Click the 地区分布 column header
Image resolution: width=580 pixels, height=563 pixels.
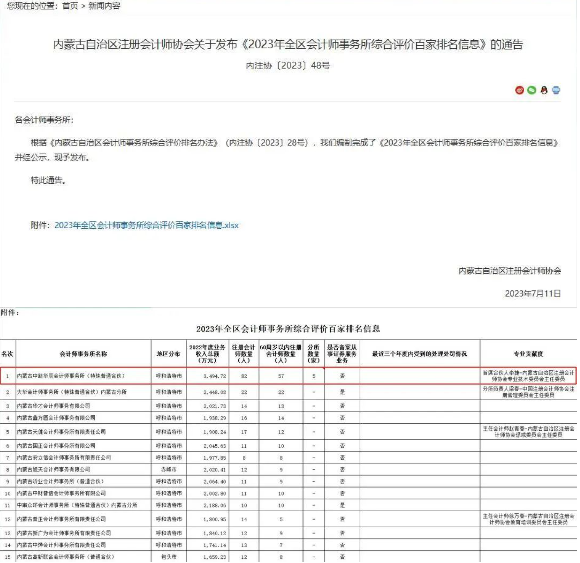click(168, 354)
